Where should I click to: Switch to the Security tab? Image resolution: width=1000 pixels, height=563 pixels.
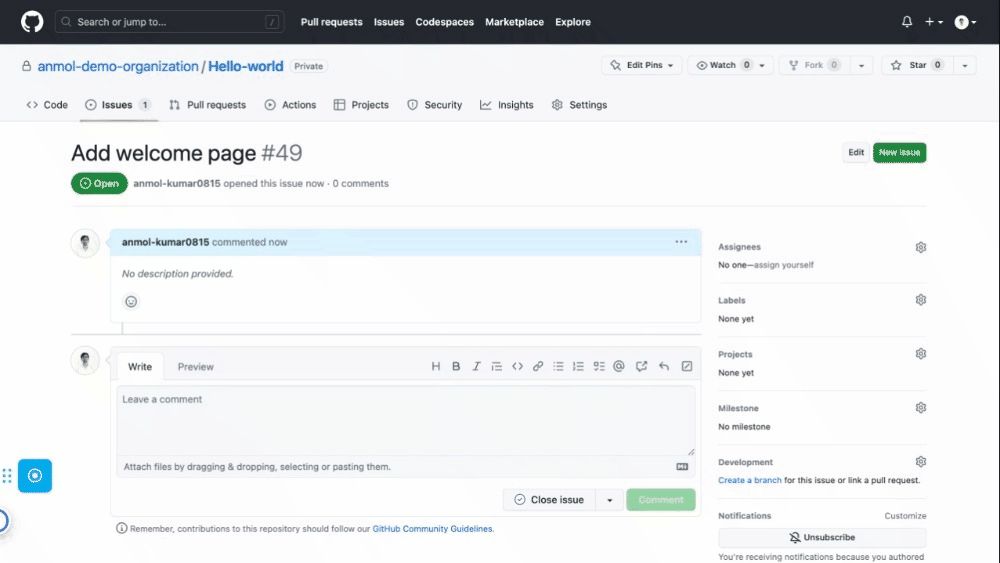pos(434,105)
